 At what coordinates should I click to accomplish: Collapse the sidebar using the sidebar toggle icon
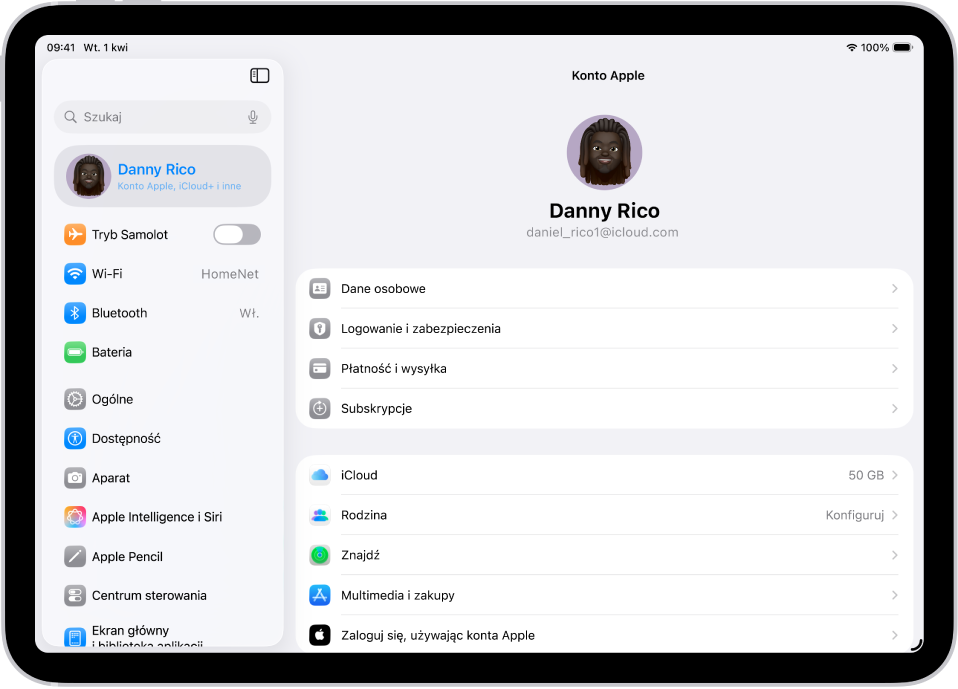[260, 75]
